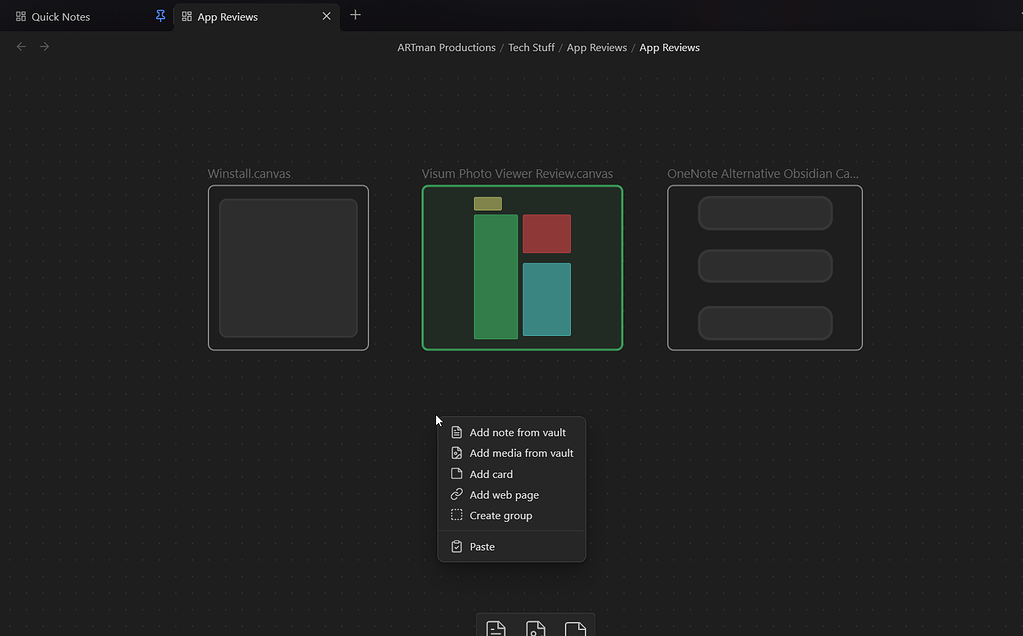The image size is (1023, 636).
Task: Click the link icon beside Add web page
Action: coord(457,494)
